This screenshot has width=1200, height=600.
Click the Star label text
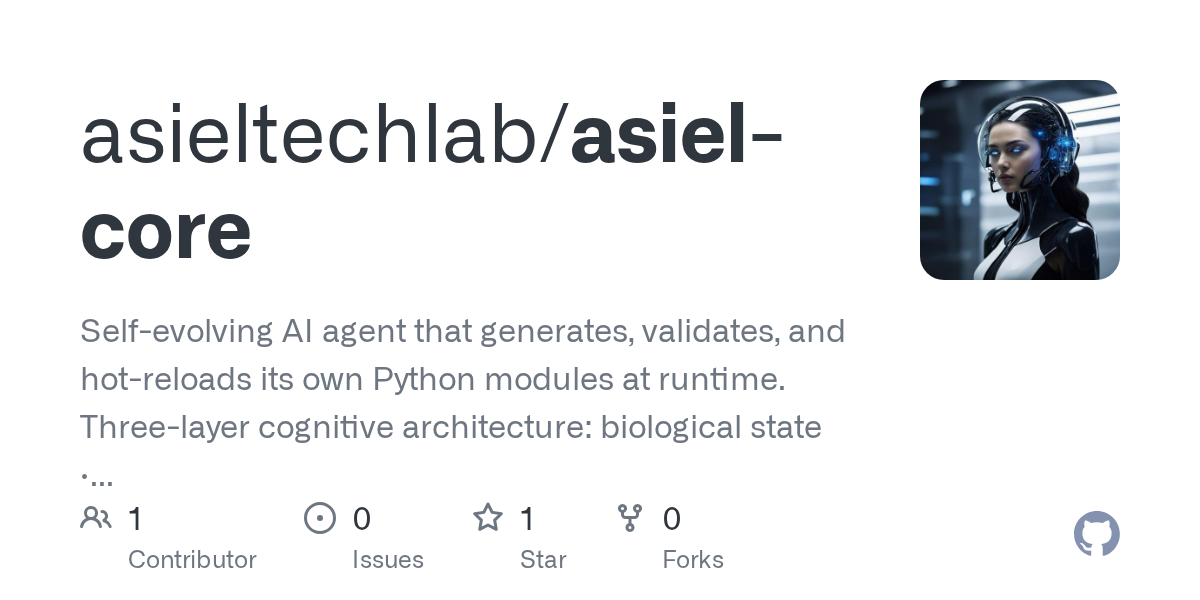click(x=543, y=560)
